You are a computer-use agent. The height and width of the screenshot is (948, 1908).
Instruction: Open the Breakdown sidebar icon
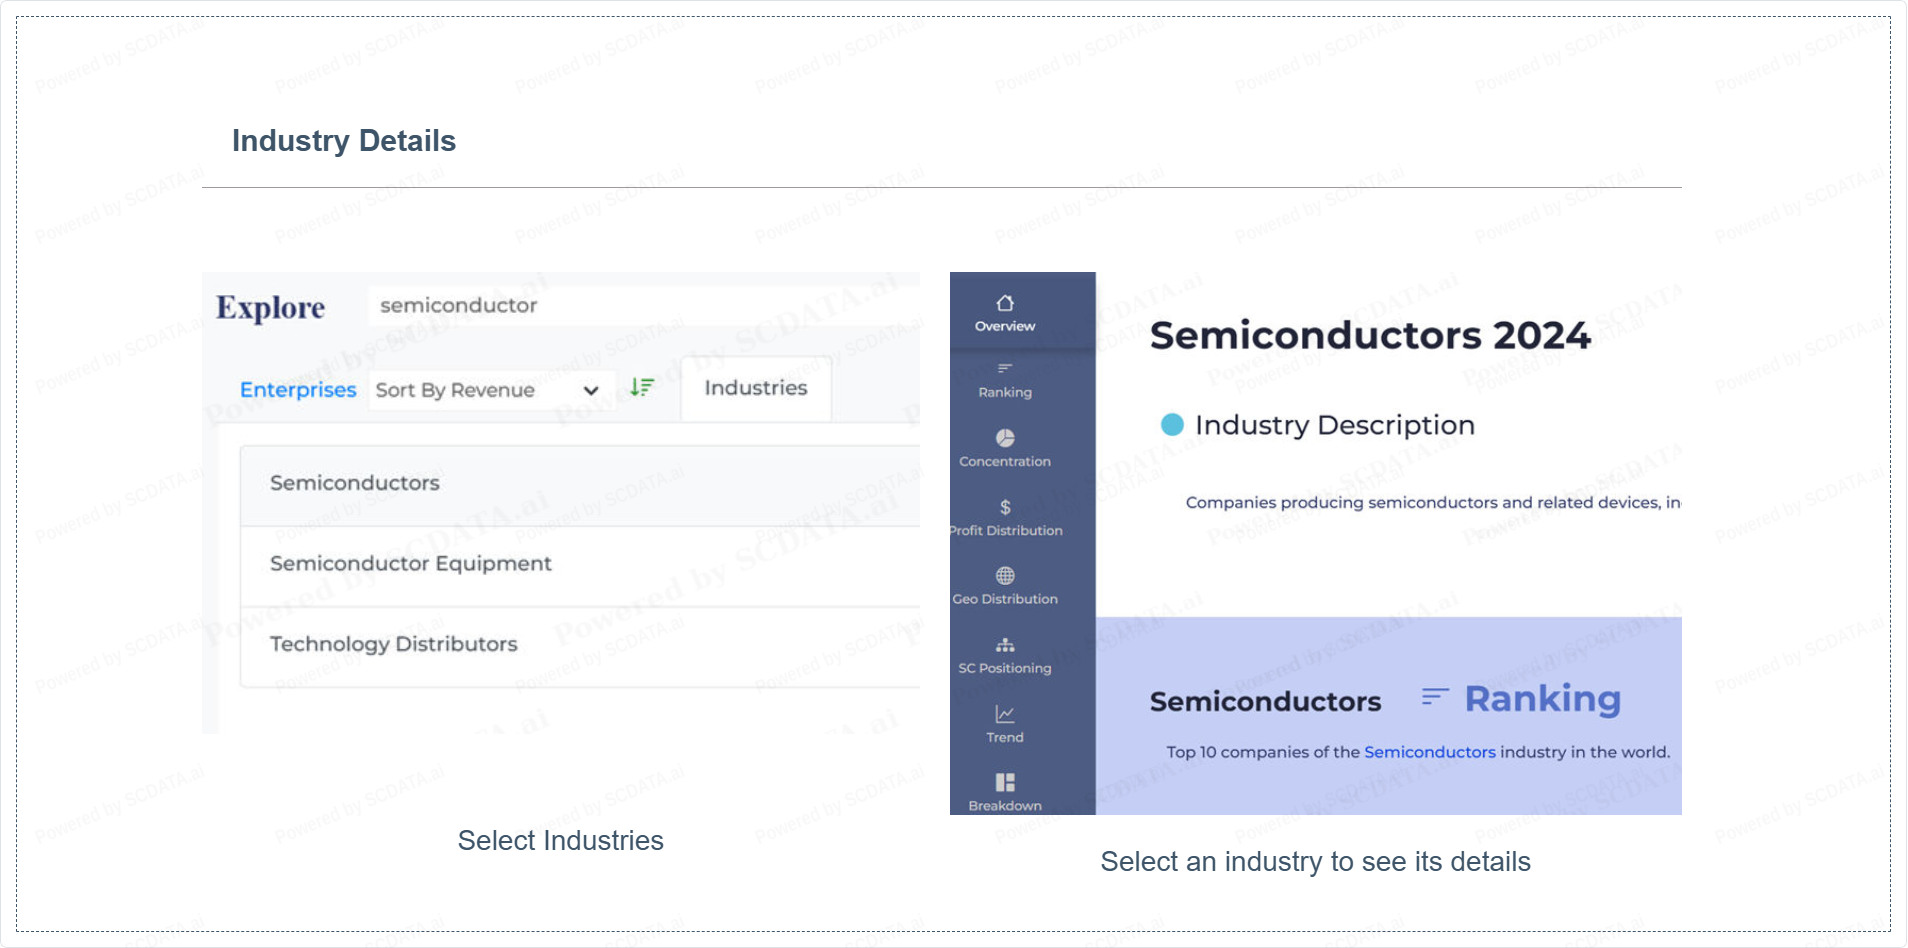(1005, 782)
